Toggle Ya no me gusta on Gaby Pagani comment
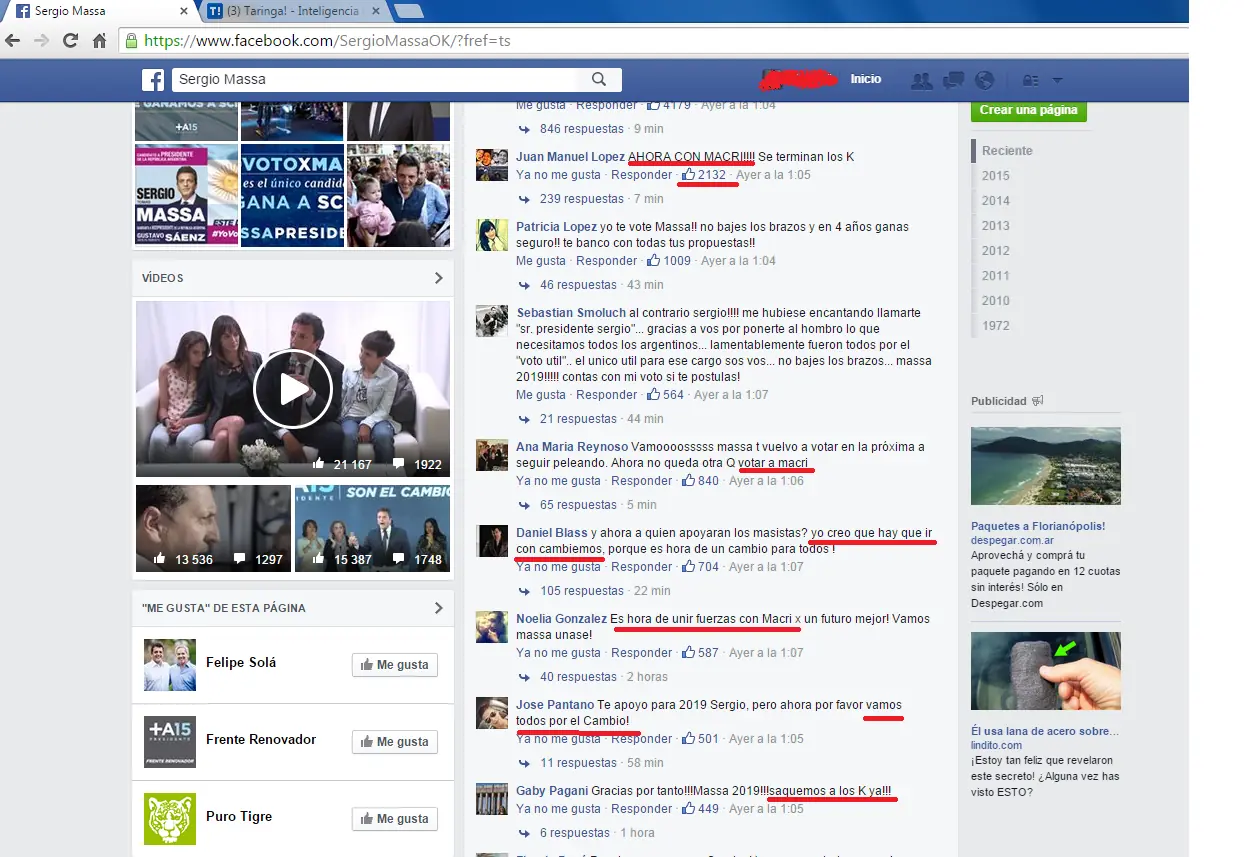This screenshot has width=1249, height=857. [558, 809]
